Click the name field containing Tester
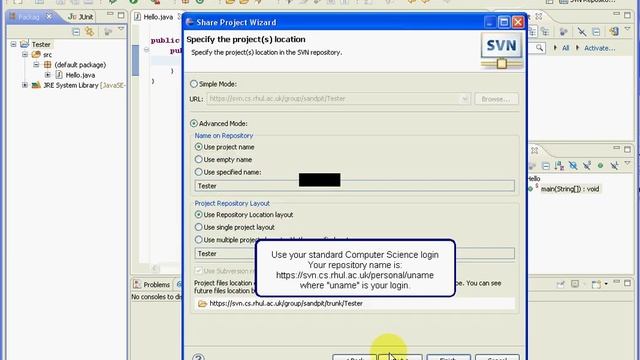 354,186
